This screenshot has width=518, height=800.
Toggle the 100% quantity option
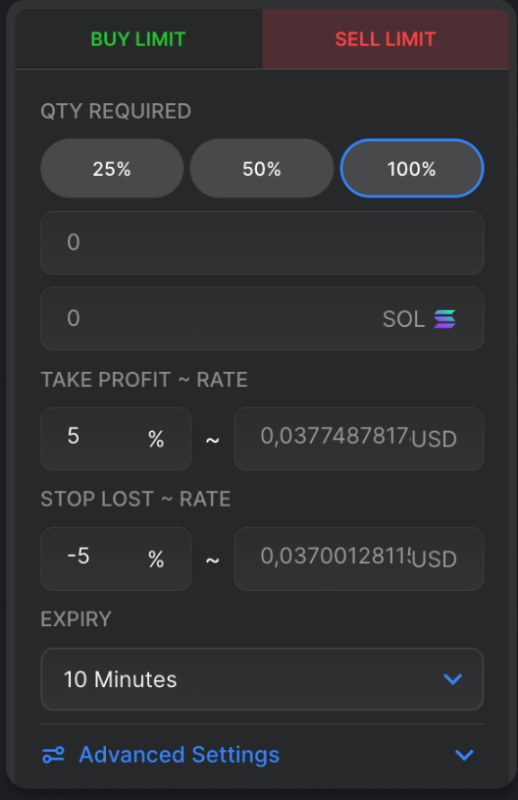click(412, 168)
